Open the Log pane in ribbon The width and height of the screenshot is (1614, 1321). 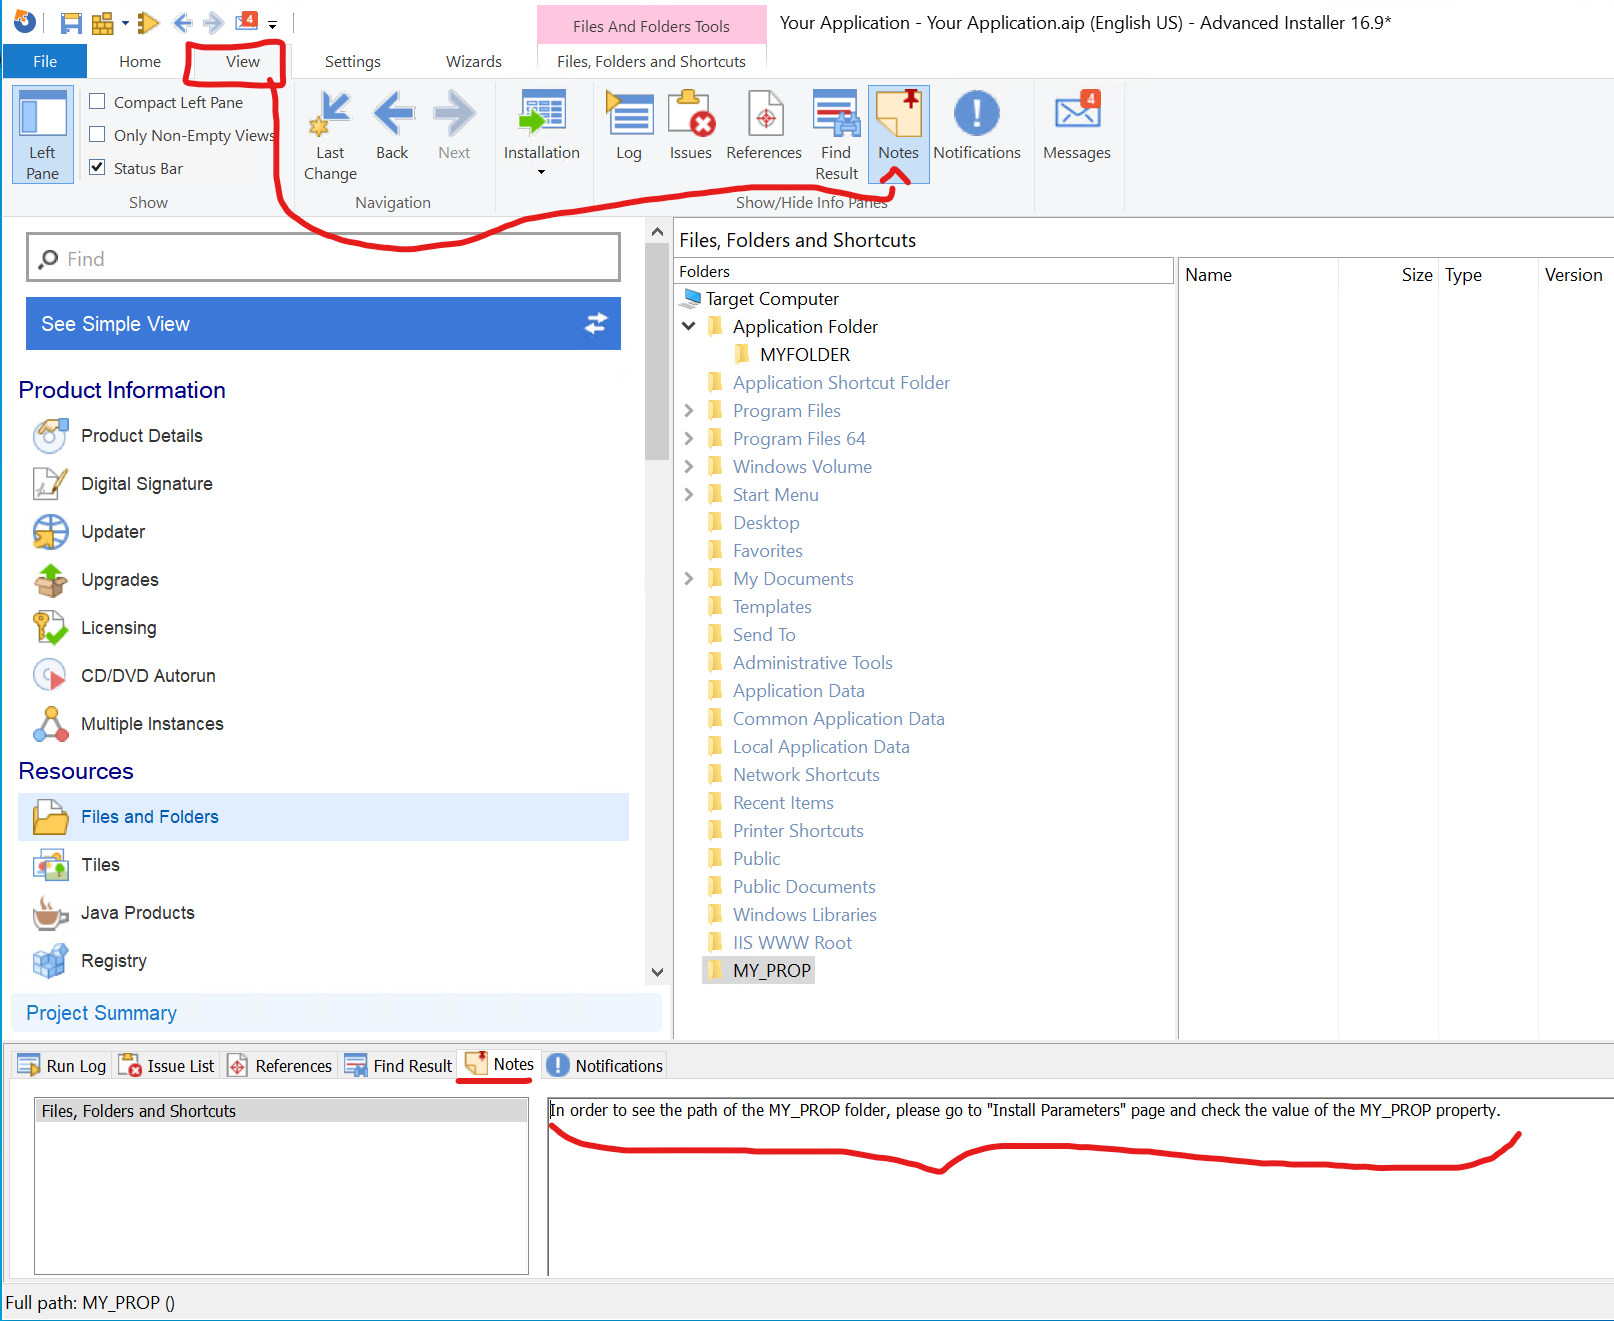[628, 126]
